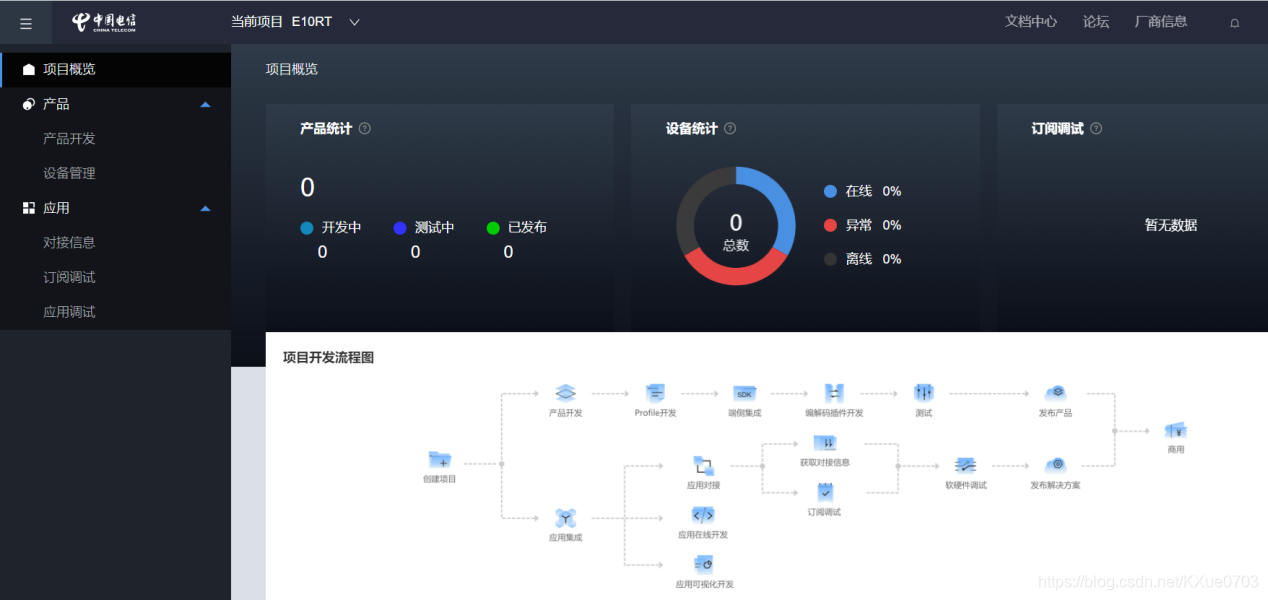The height and width of the screenshot is (600, 1268).
Task: Click the Profile开发 flowchart icon
Action: [x=655, y=393]
